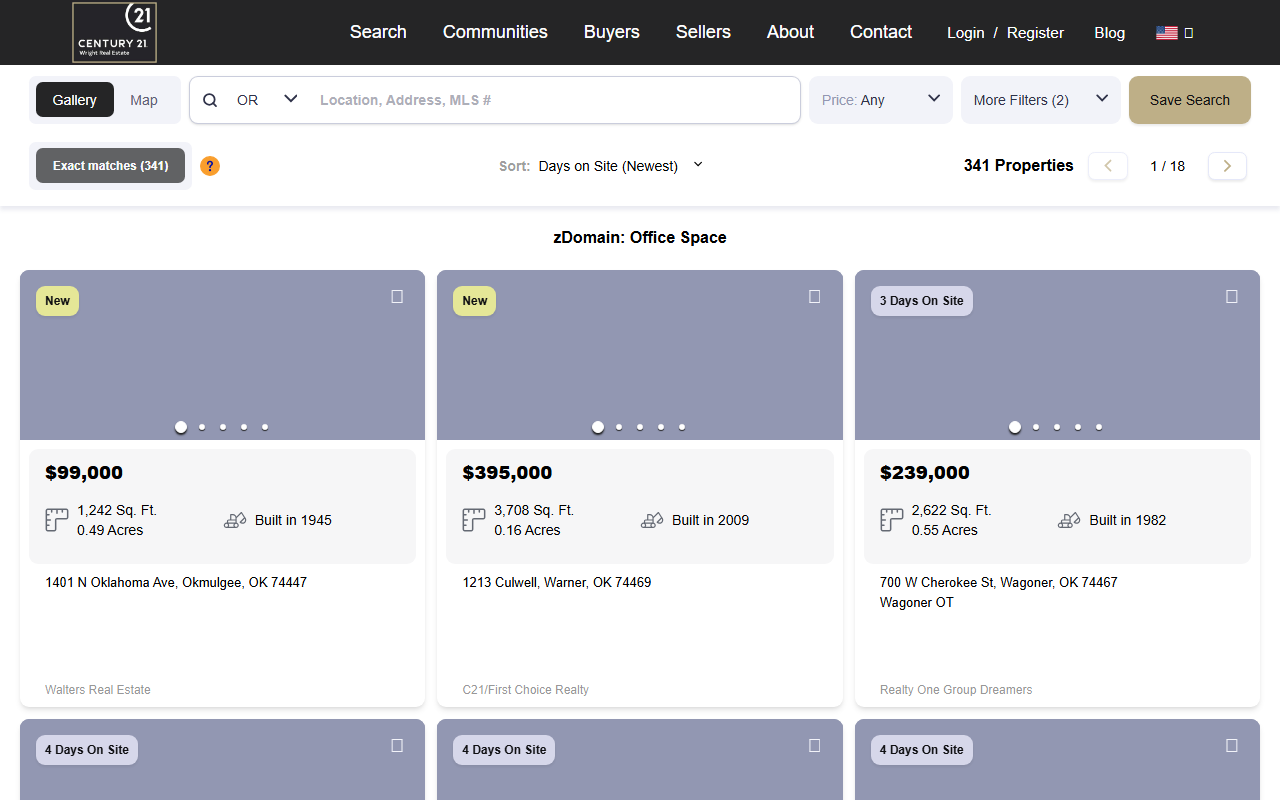
Task: Open the $99,000 listing photo
Action: tap(222, 355)
